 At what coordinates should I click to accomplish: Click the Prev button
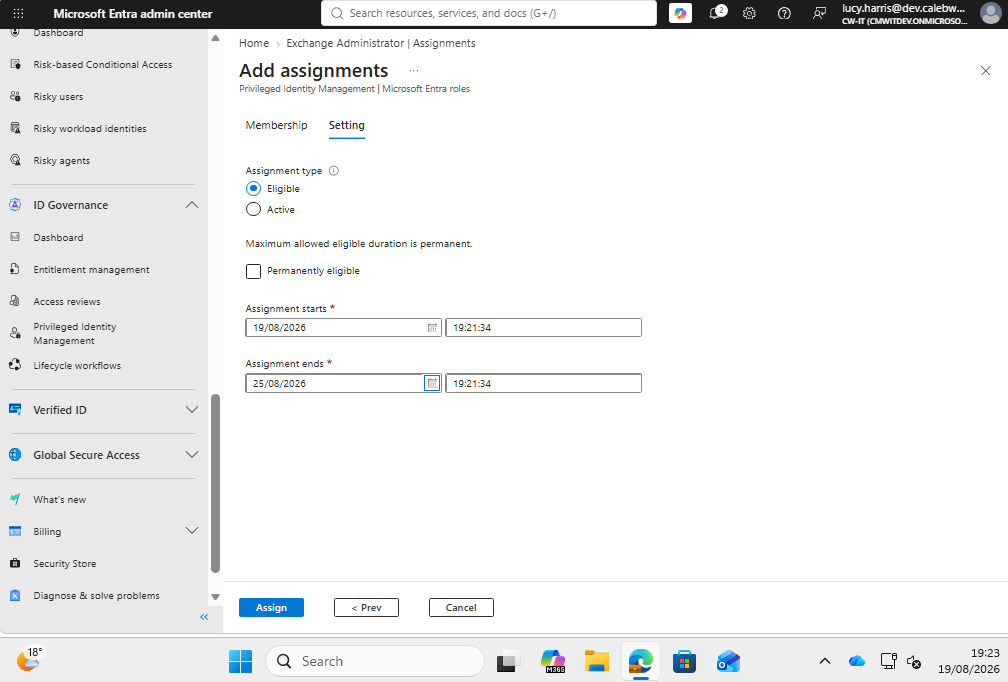(x=366, y=607)
